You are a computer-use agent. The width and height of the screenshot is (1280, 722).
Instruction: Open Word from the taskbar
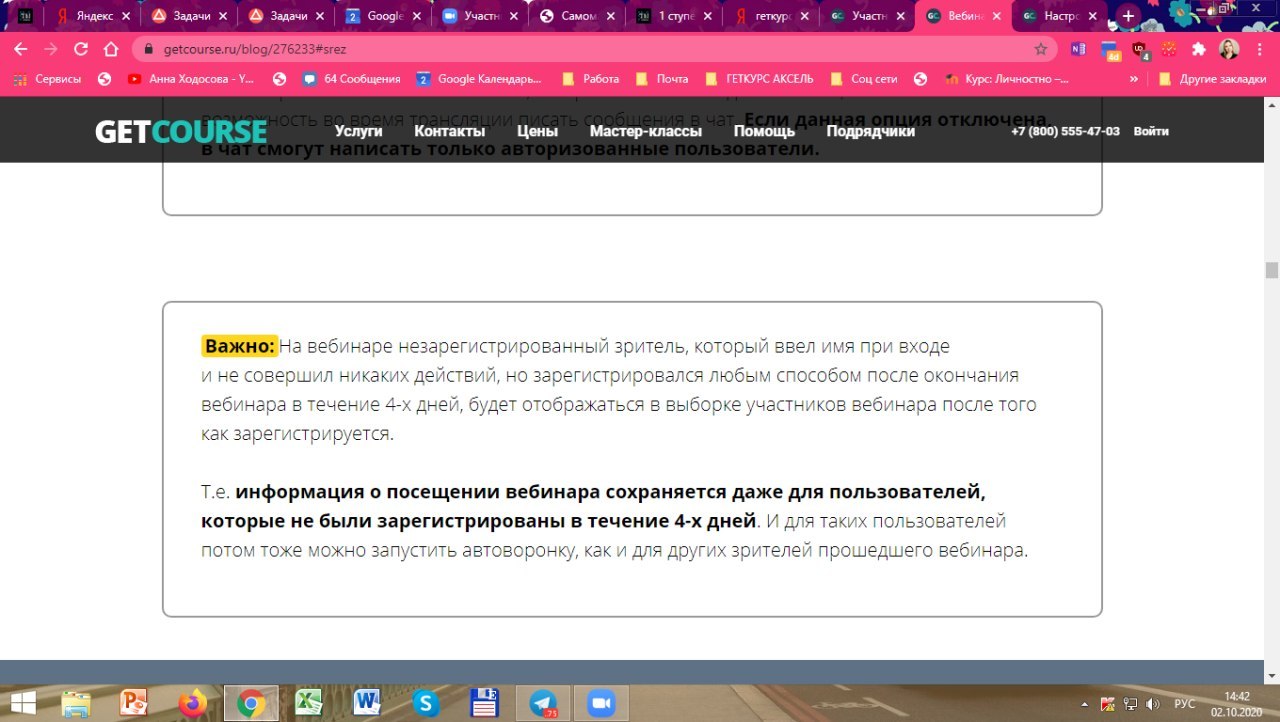(367, 703)
